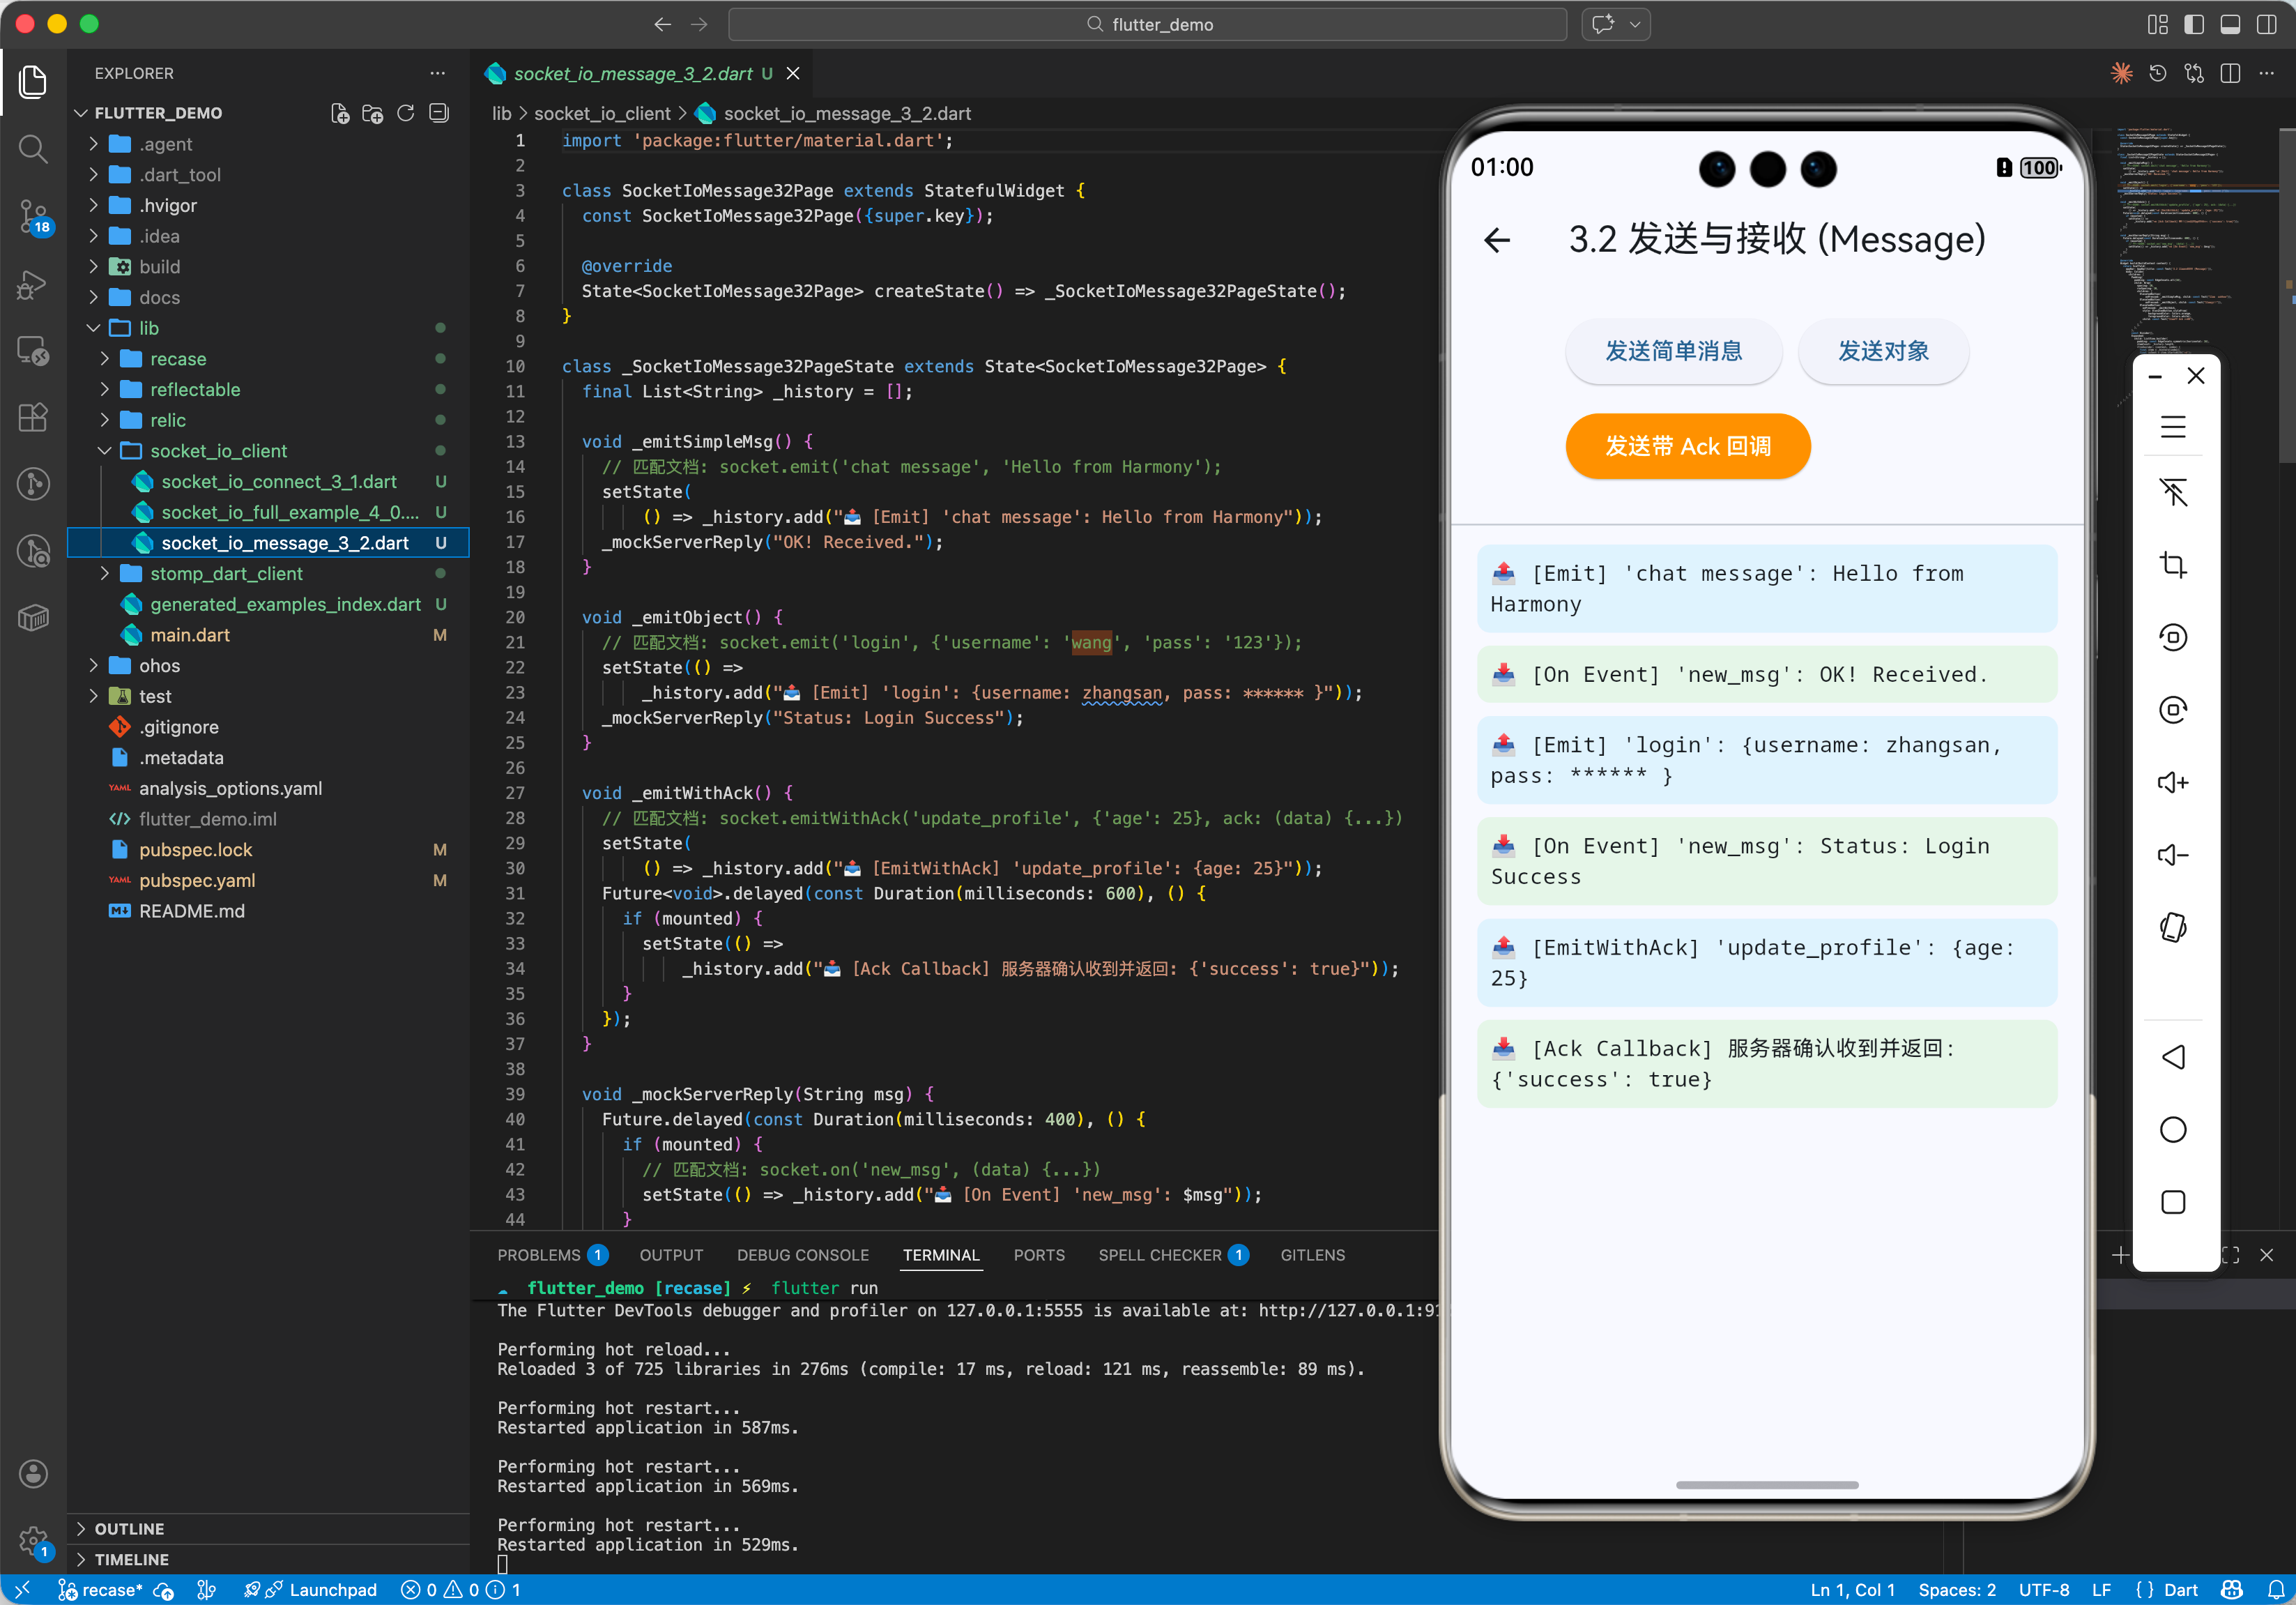The image size is (2296, 1605).
Task: Toggle the bottom panel layout button
Action: [2230, 24]
